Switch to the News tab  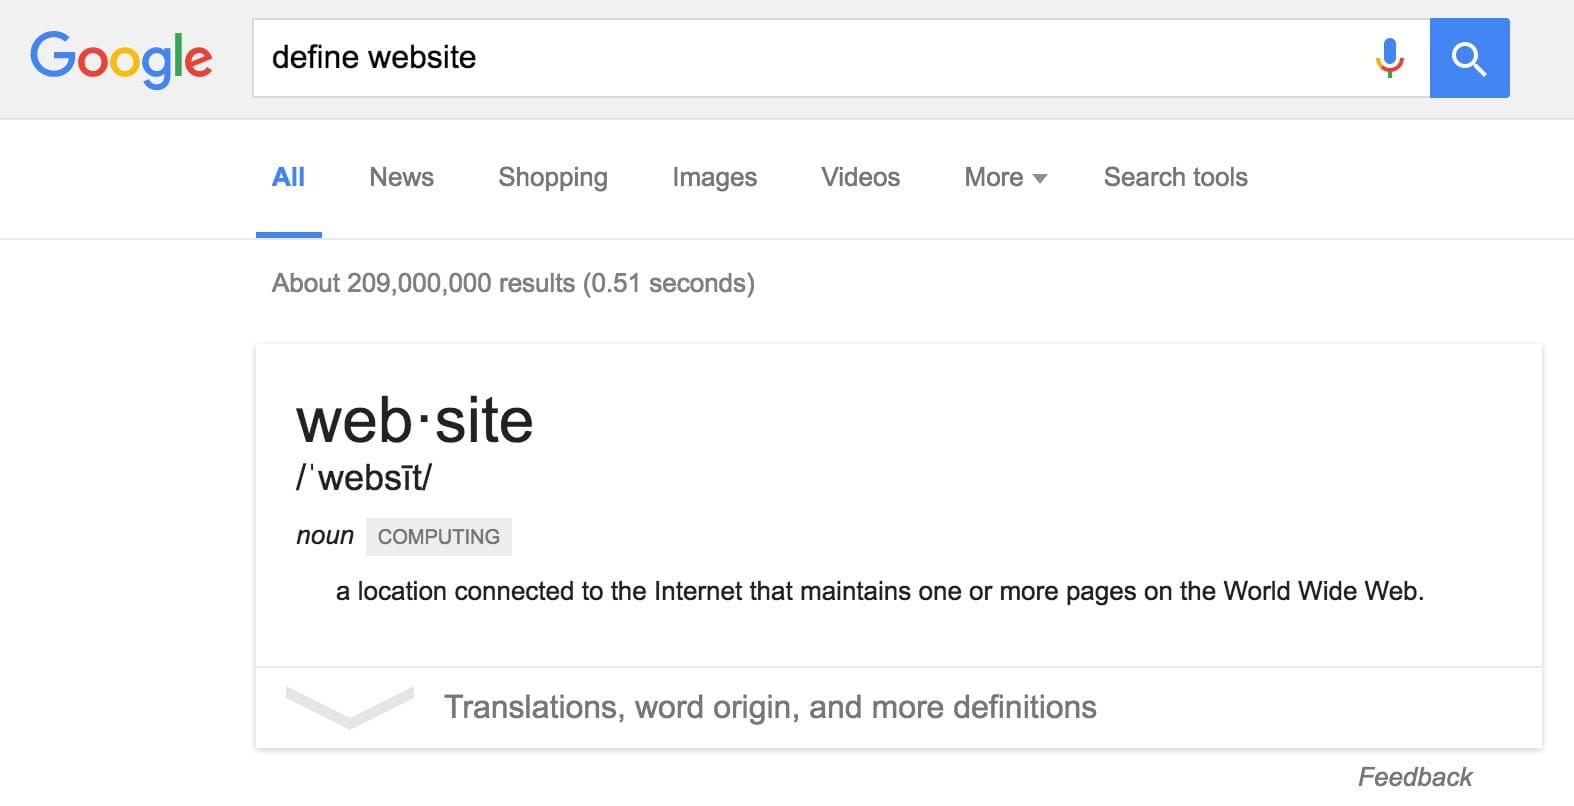tap(401, 178)
